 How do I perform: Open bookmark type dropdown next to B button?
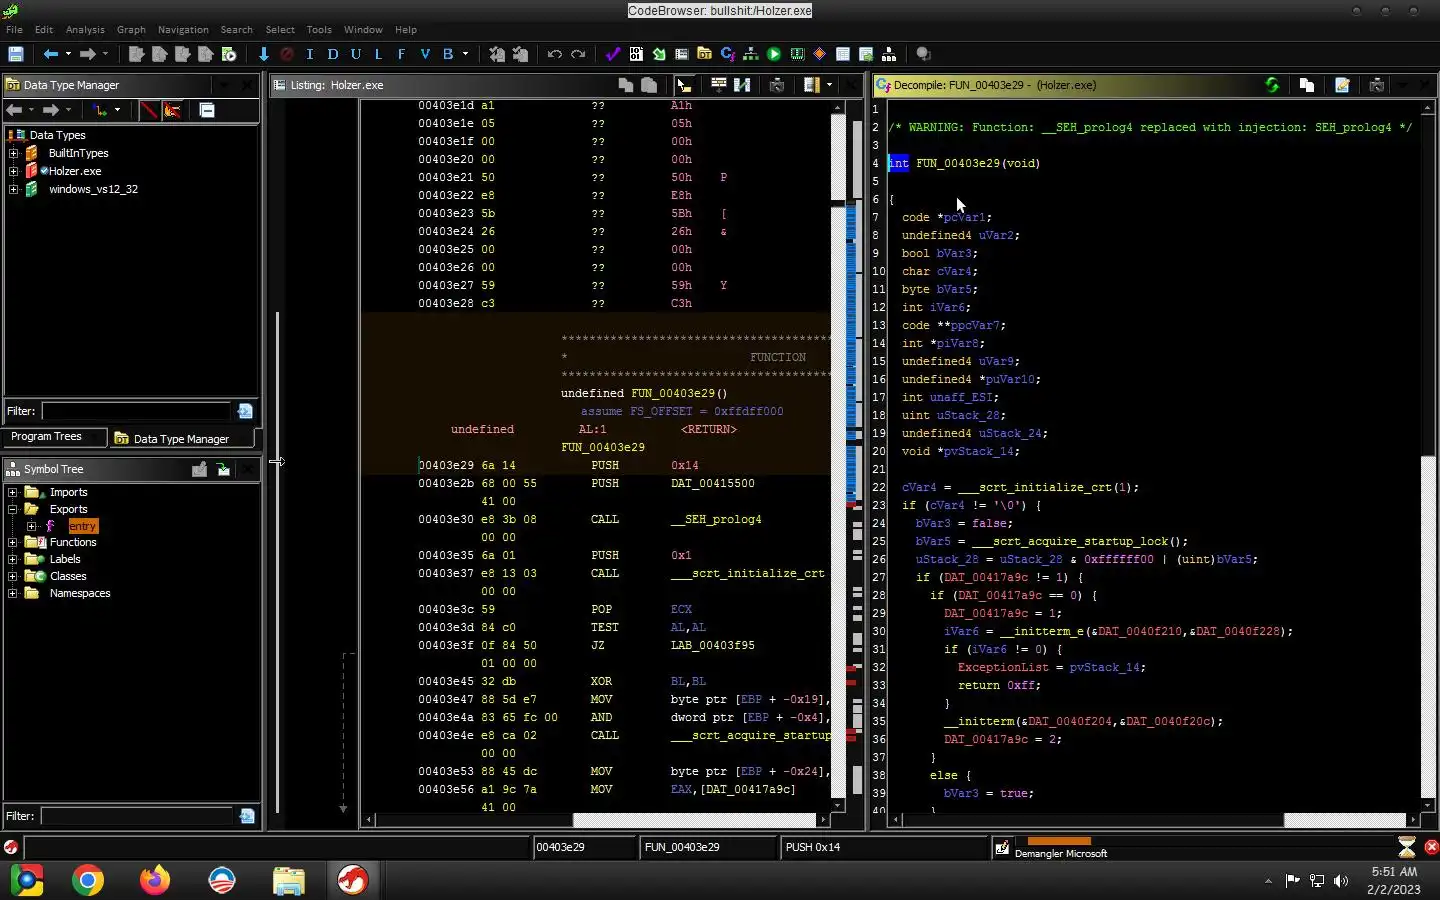click(x=466, y=54)
